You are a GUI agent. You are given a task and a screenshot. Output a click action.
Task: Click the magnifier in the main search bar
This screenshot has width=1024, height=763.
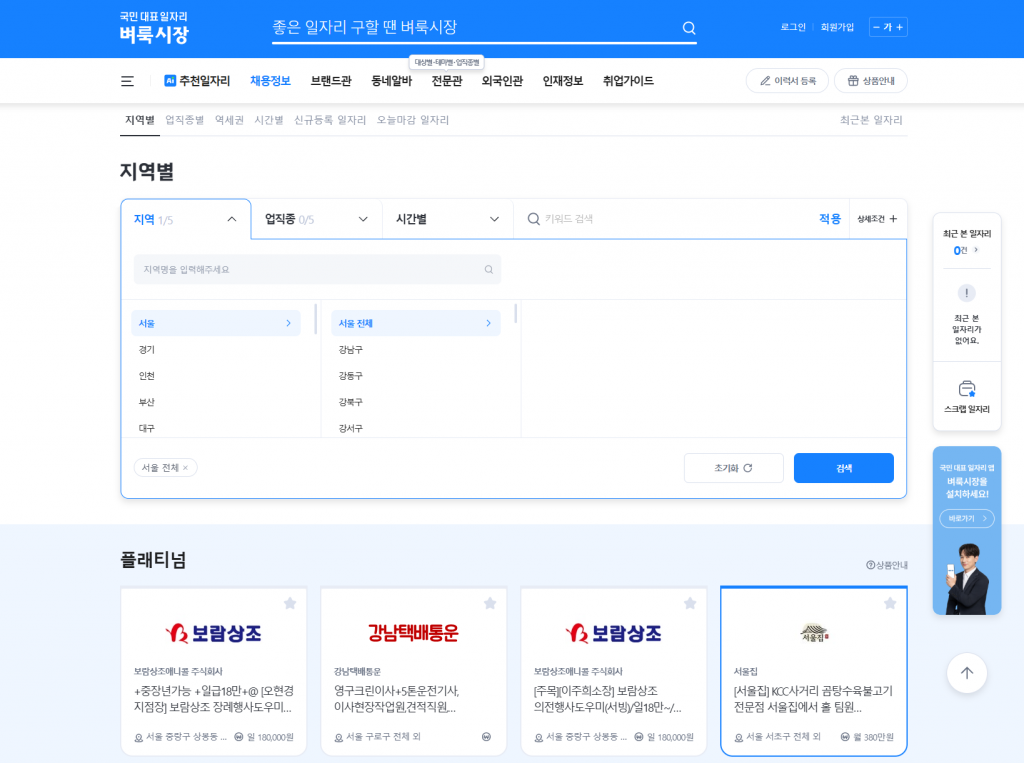point(689,28)
